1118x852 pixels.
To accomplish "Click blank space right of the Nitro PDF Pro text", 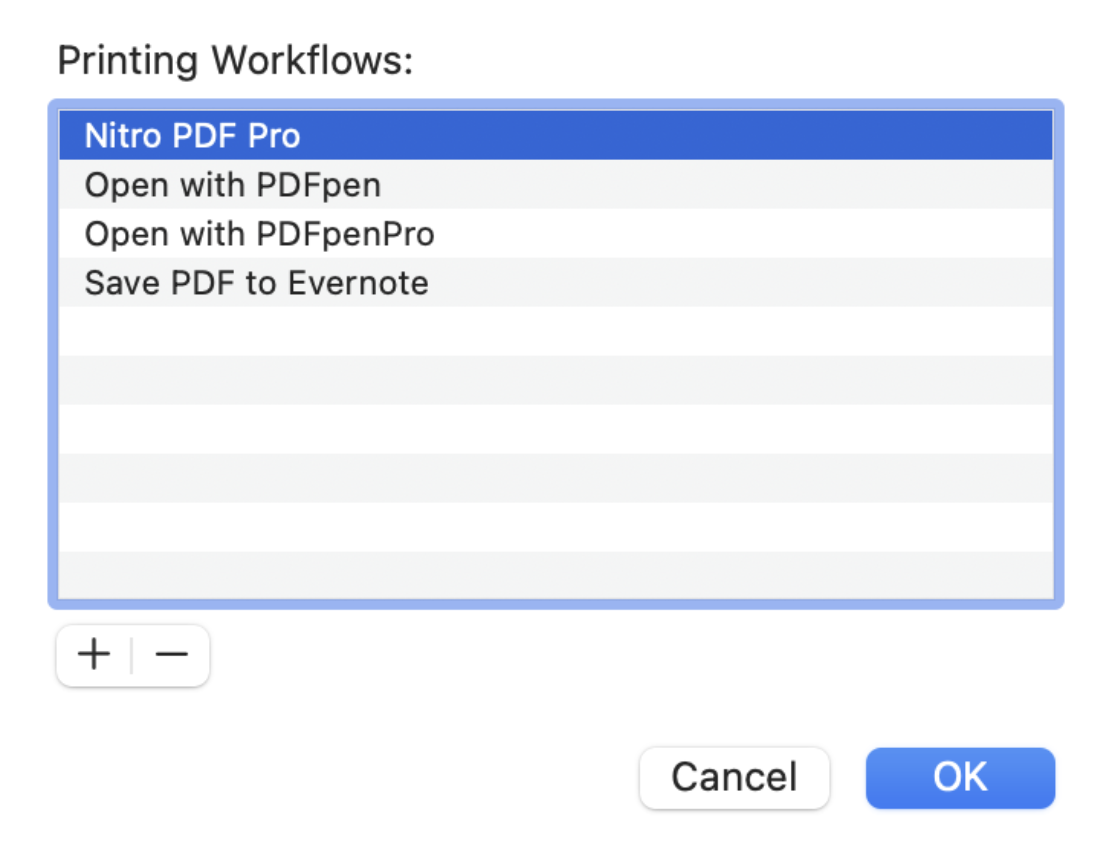I will tap(680, 135).
